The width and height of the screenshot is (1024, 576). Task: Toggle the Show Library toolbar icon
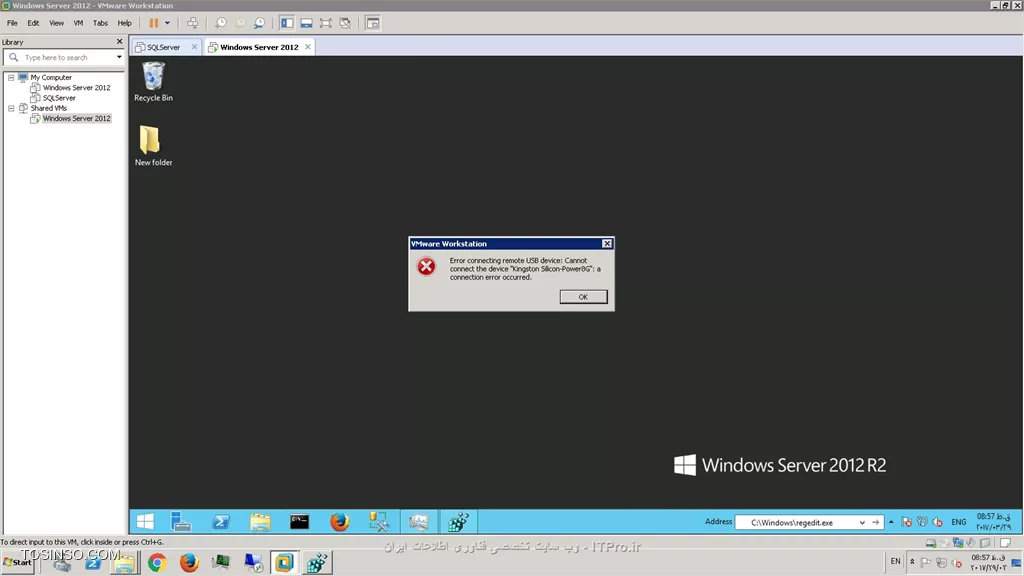click(x=287, y=23)
